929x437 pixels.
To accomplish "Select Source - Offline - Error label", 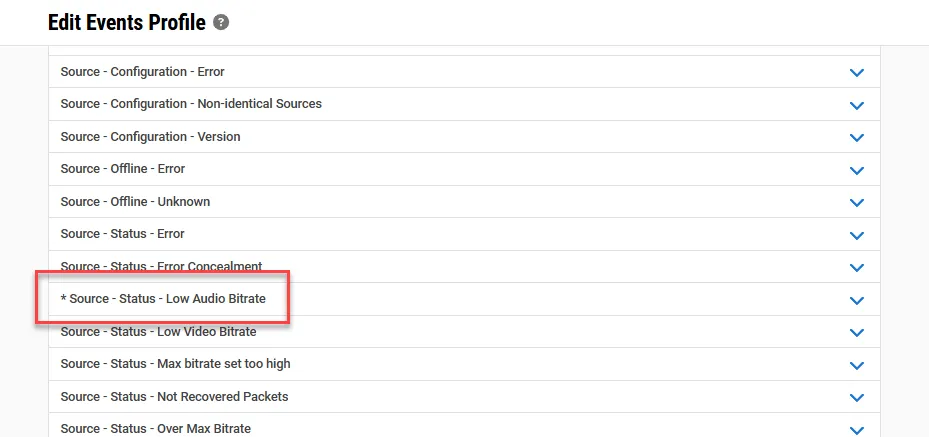I will coord(123,169).
